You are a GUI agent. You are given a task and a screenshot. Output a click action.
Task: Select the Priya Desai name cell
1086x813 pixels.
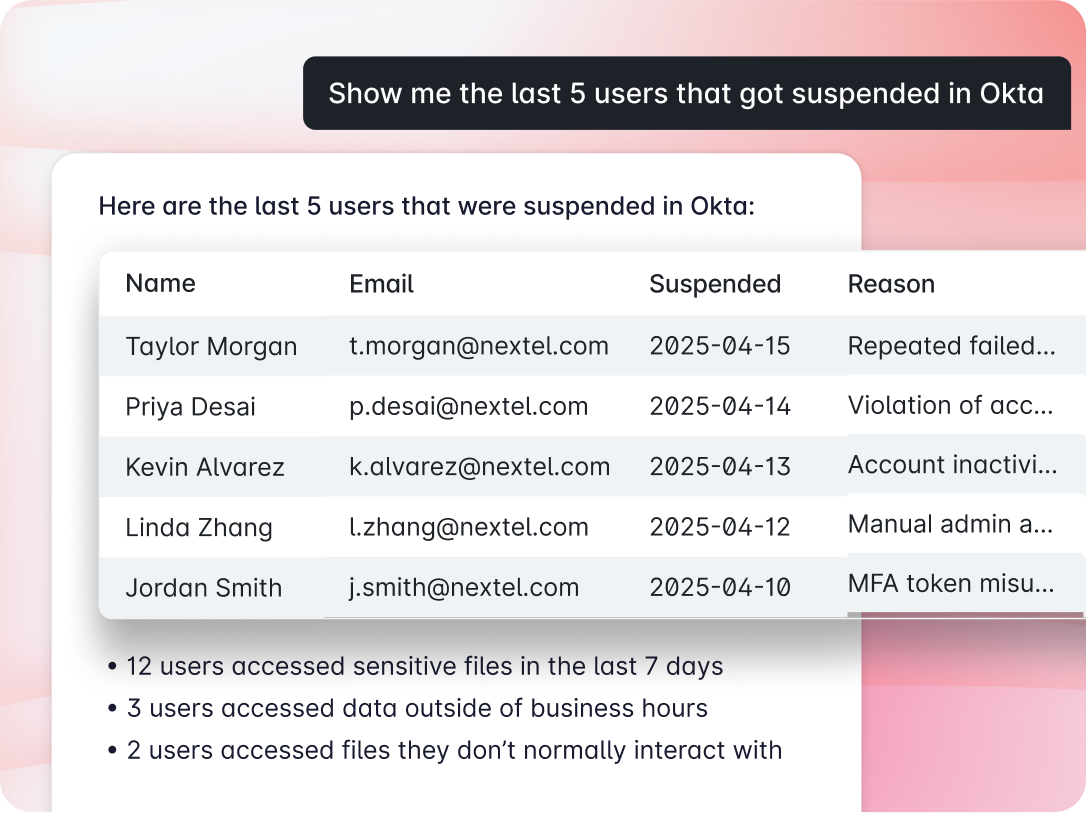190,407
